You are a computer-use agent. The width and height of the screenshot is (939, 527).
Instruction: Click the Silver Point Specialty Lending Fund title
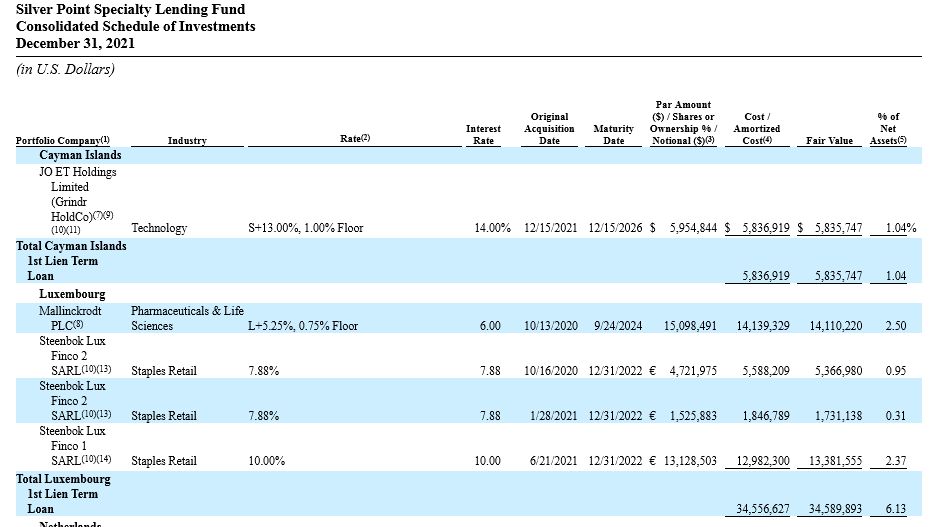[x=130, y=9]
